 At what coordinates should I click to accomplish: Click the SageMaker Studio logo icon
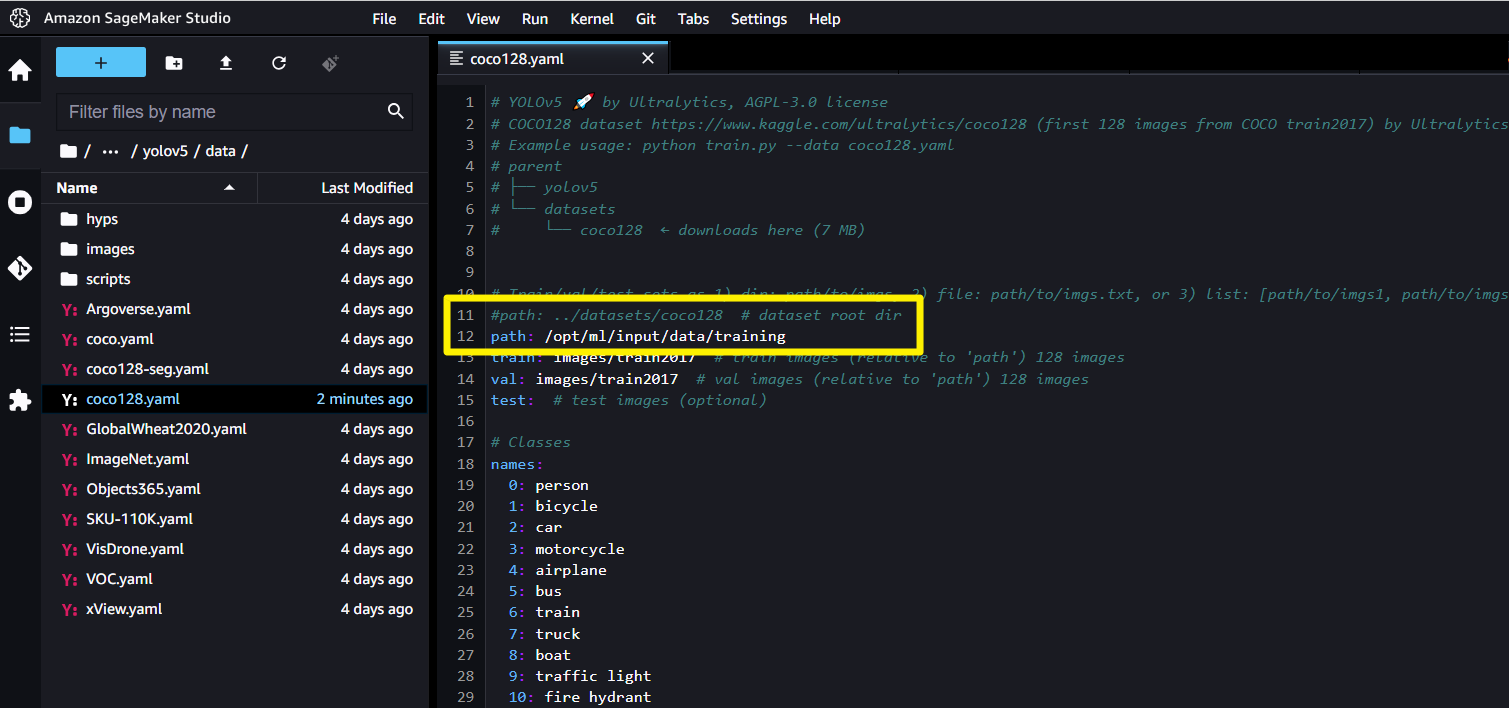(x=20, y=18)
